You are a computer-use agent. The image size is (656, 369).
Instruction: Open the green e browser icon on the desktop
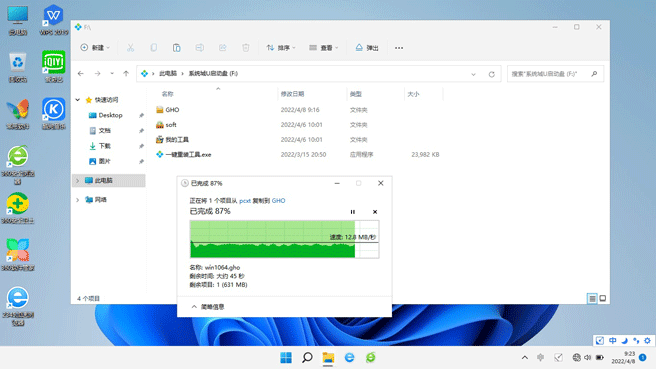tap(18, 164)
